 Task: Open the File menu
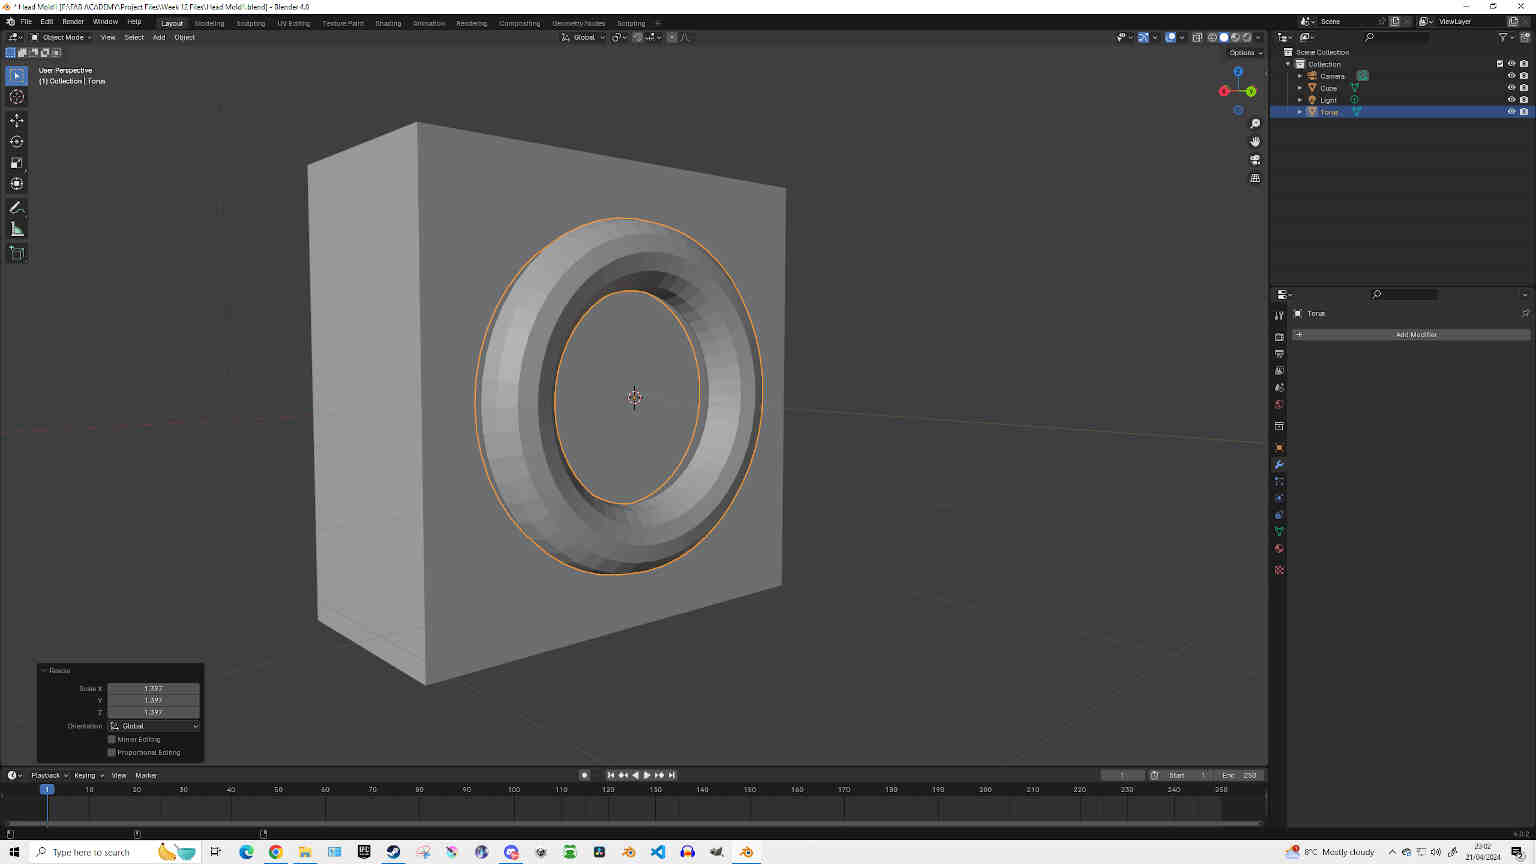(26, 21)
